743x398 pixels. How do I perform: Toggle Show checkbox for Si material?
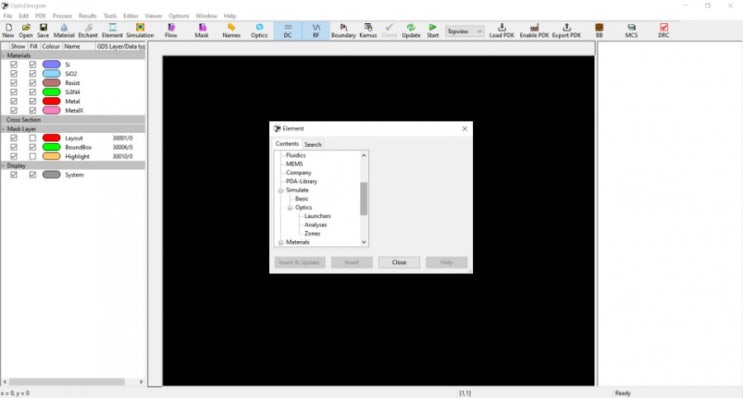pos(14,64)
